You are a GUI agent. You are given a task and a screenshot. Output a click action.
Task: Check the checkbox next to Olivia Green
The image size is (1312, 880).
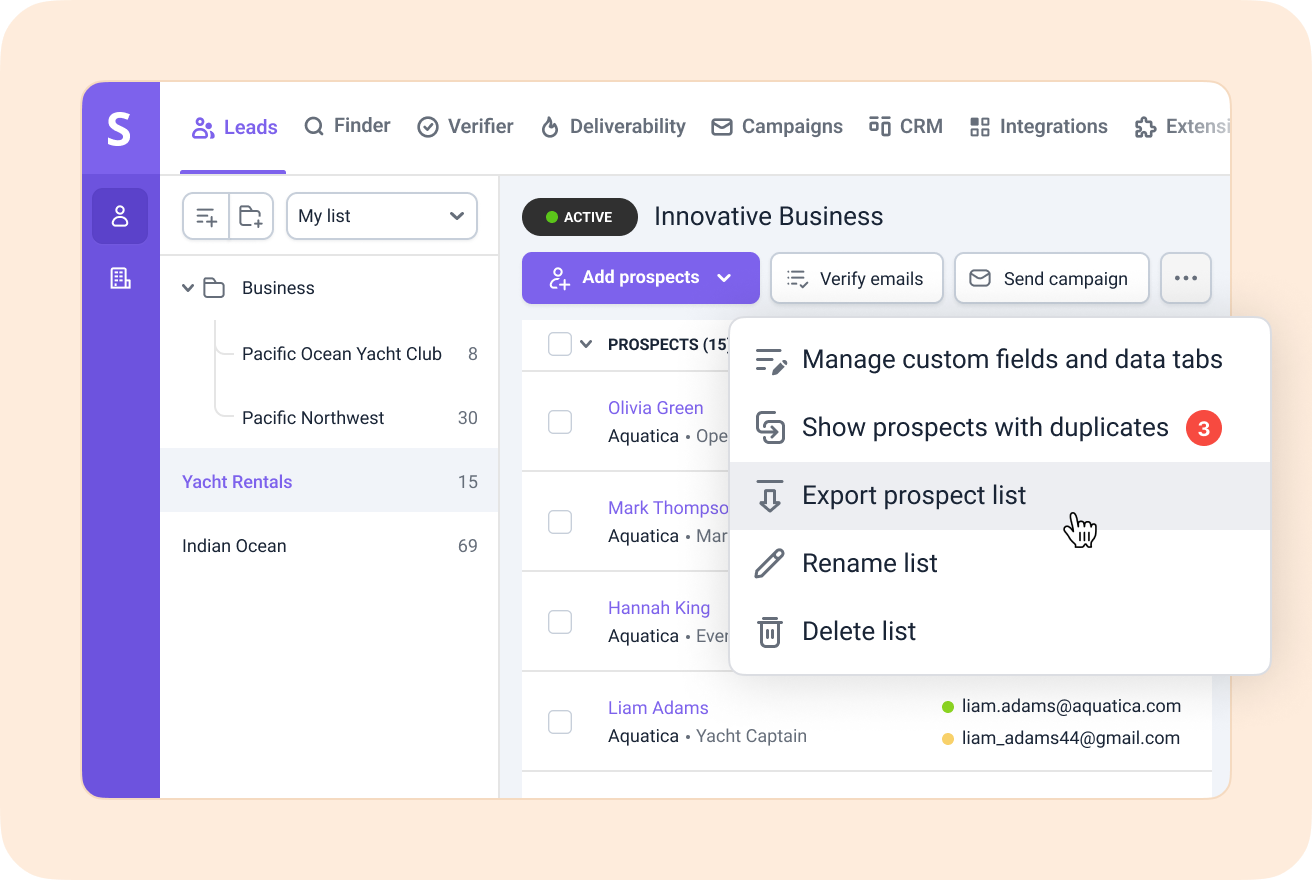tap(560, 421)
